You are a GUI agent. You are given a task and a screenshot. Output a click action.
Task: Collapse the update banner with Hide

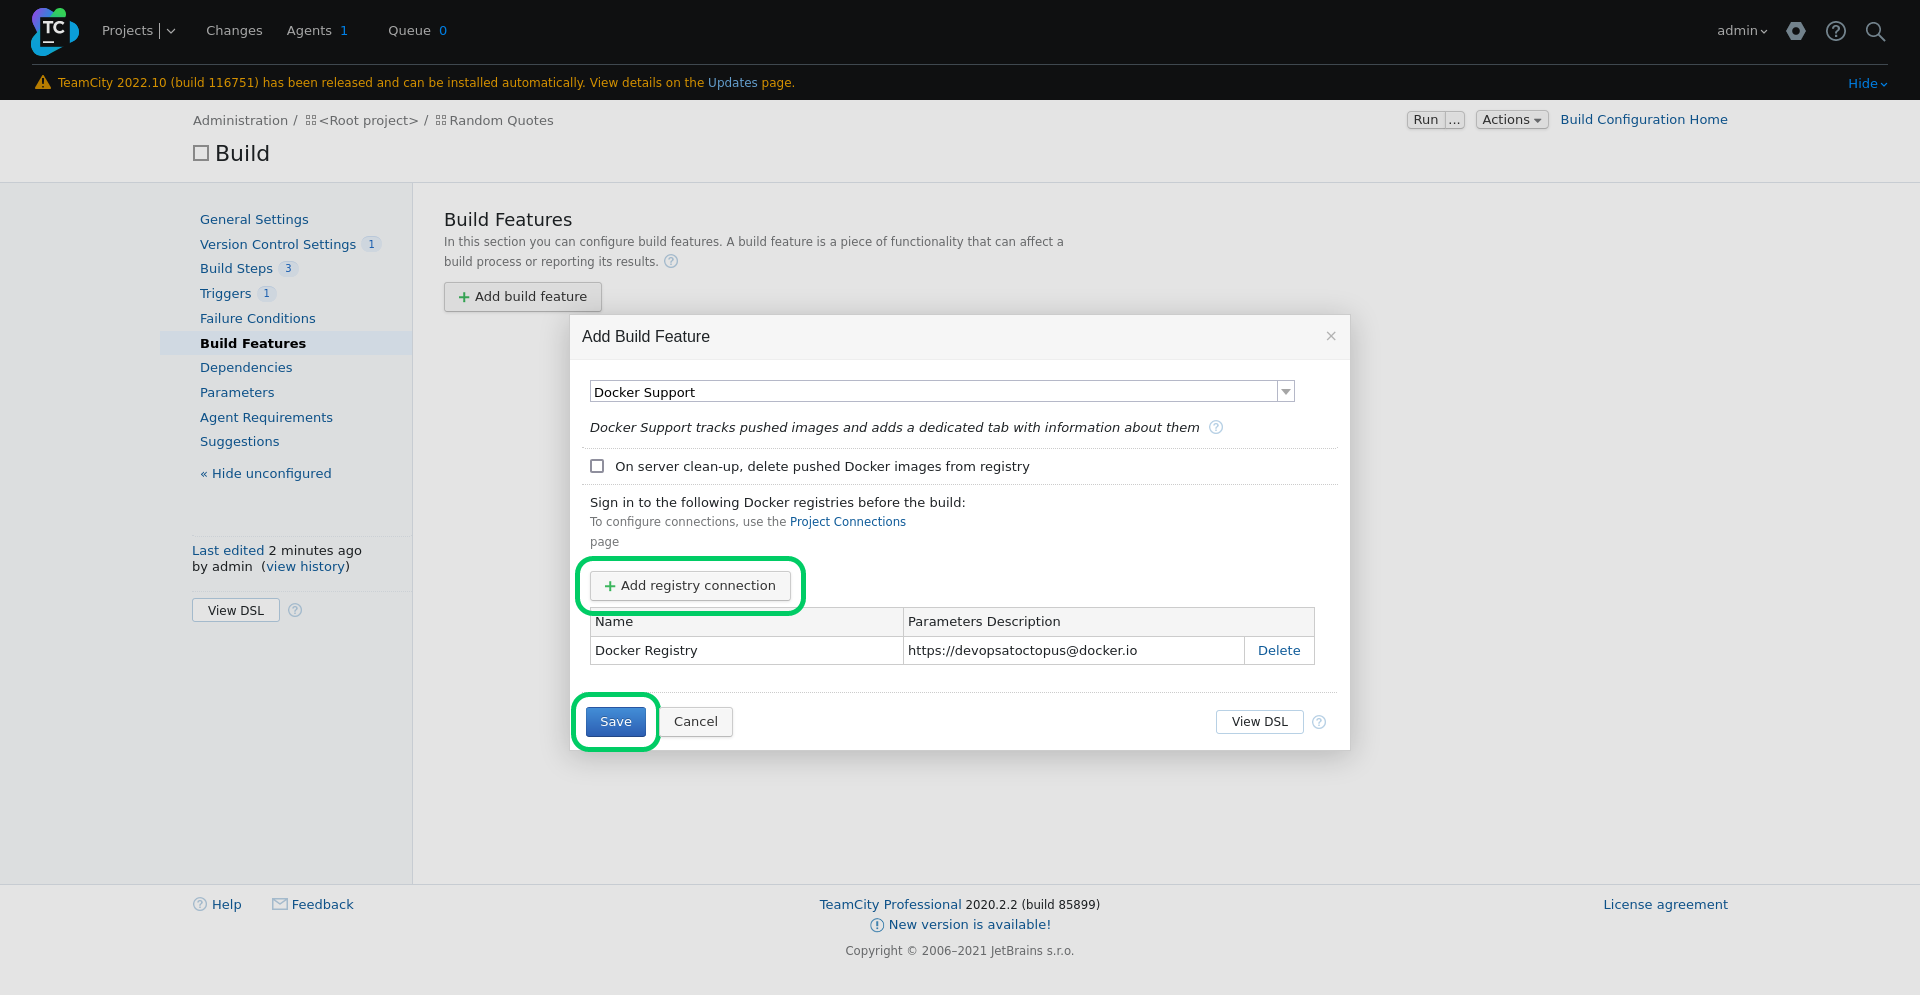click(1867, 84)
